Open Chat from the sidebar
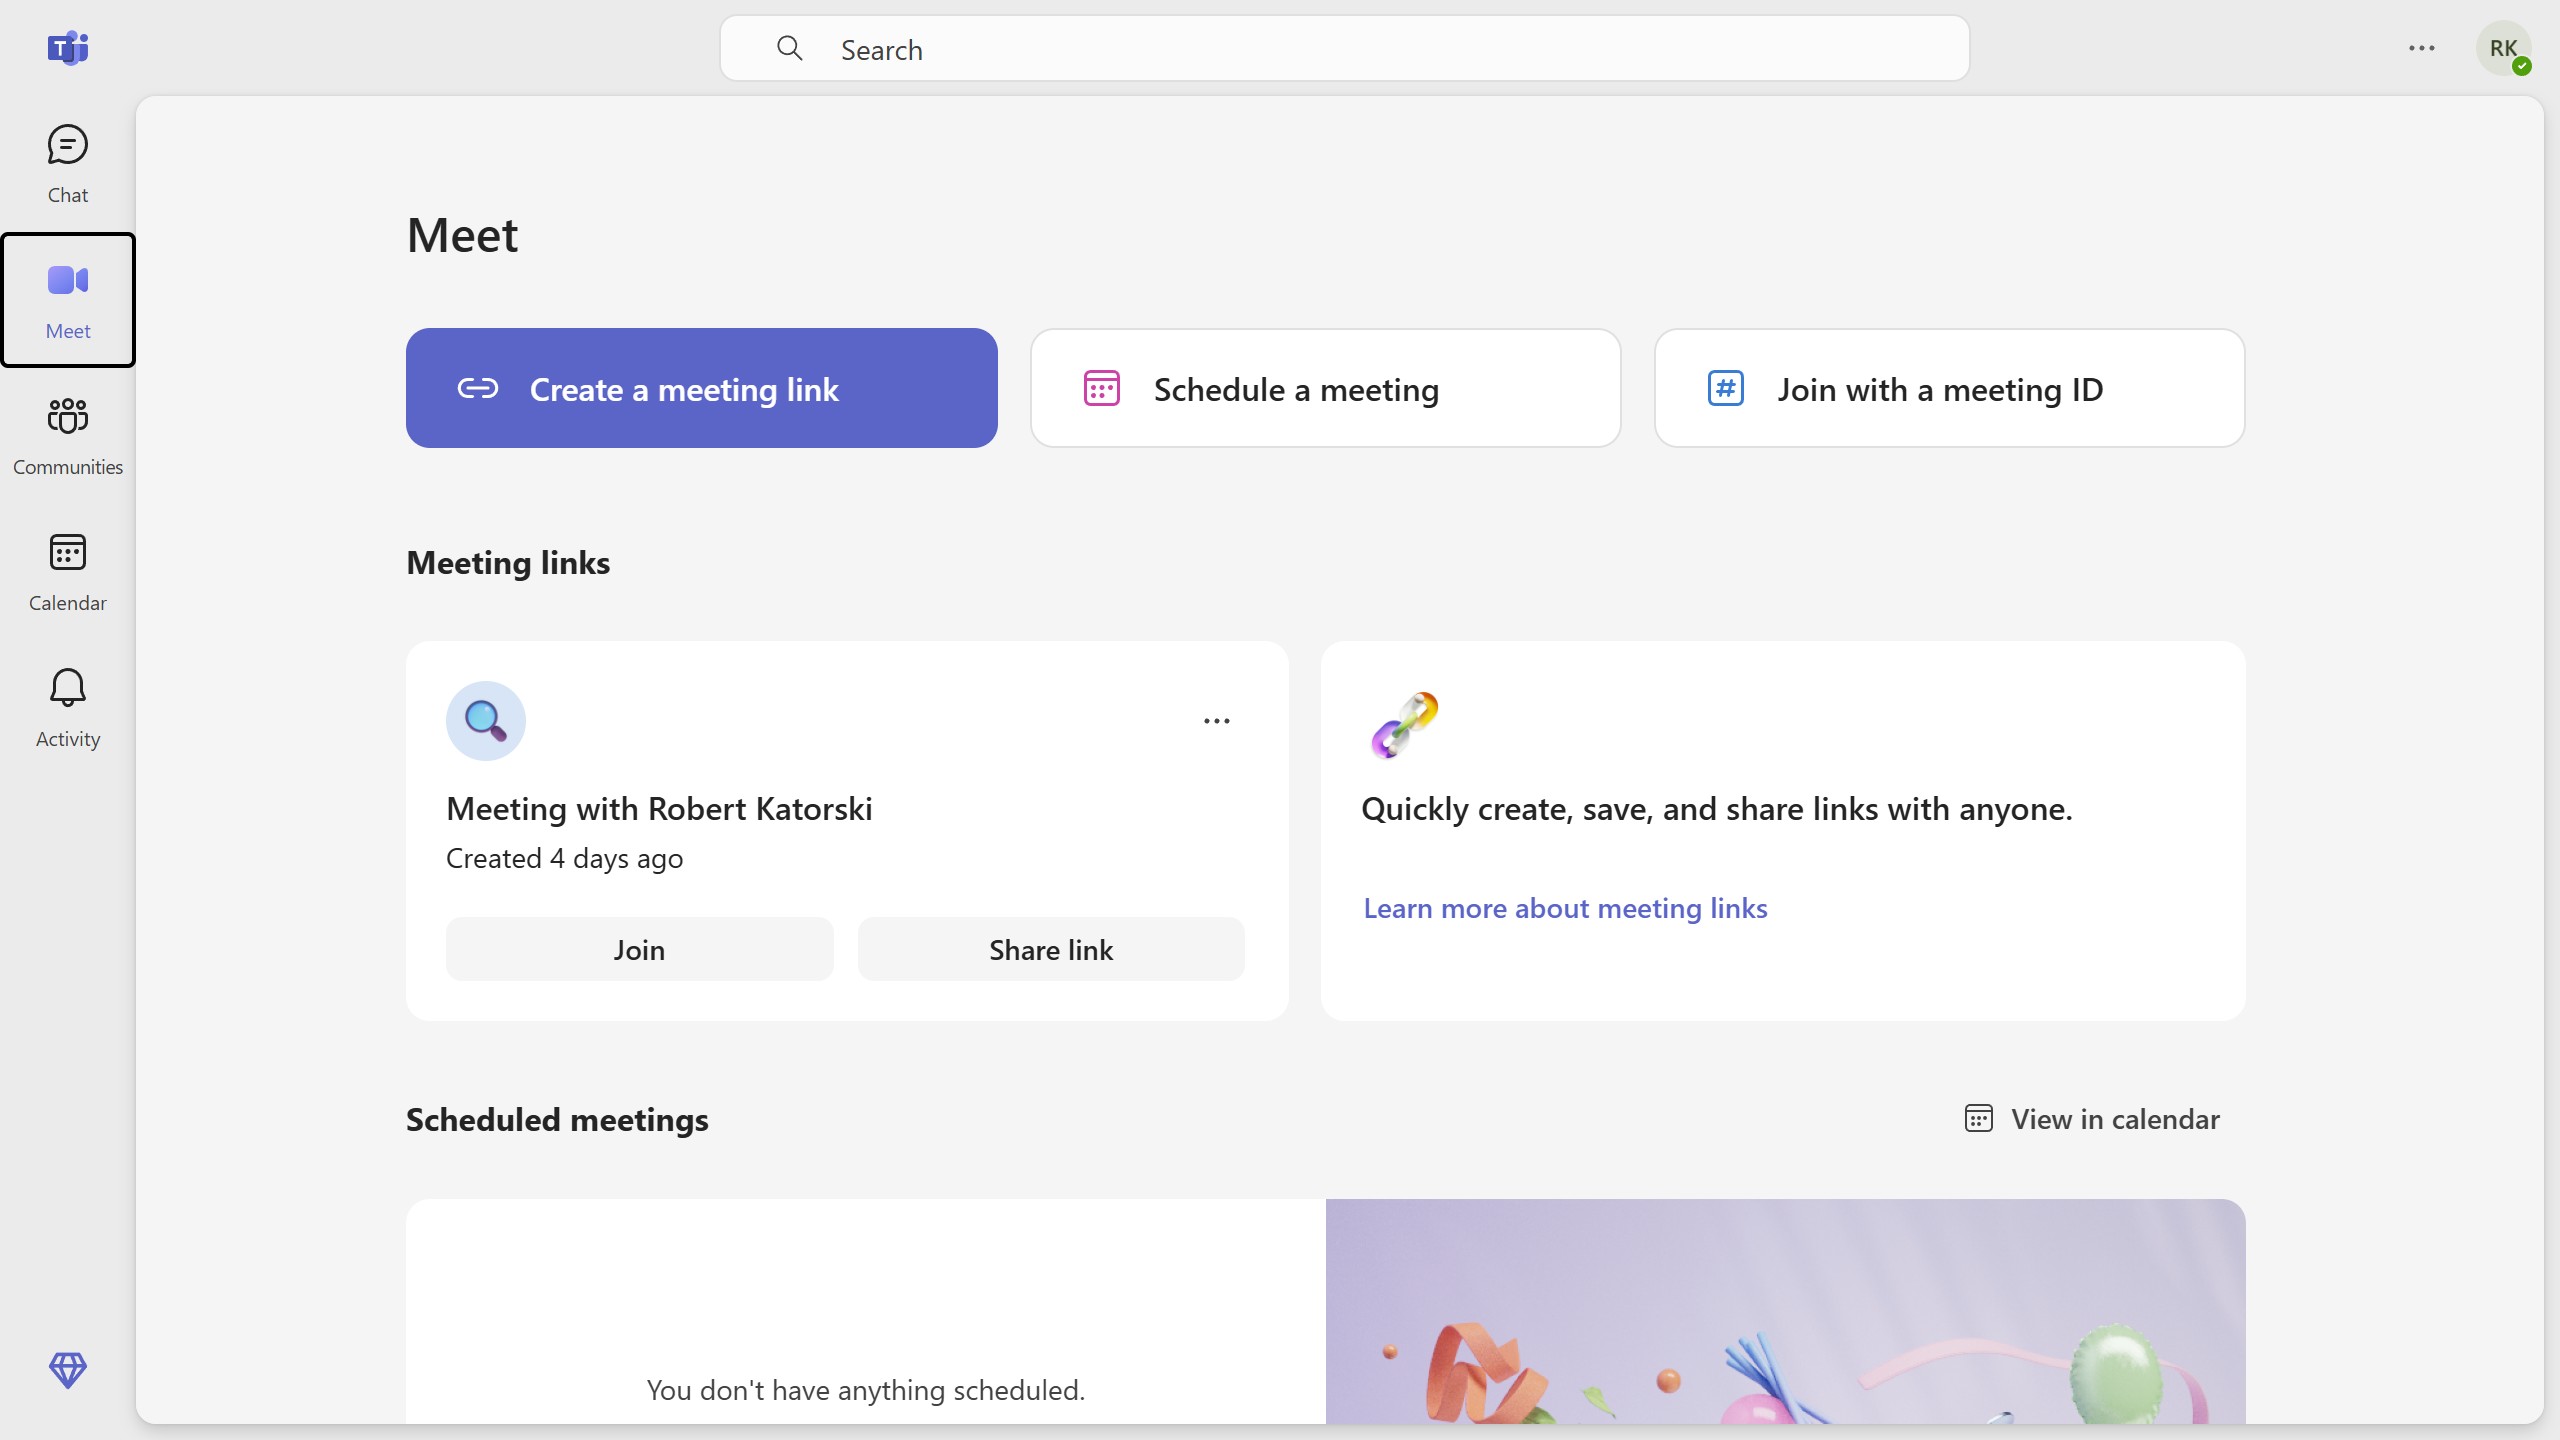Image resolution: width=2560 pixels, height=1440 pixels. point(66,163)
